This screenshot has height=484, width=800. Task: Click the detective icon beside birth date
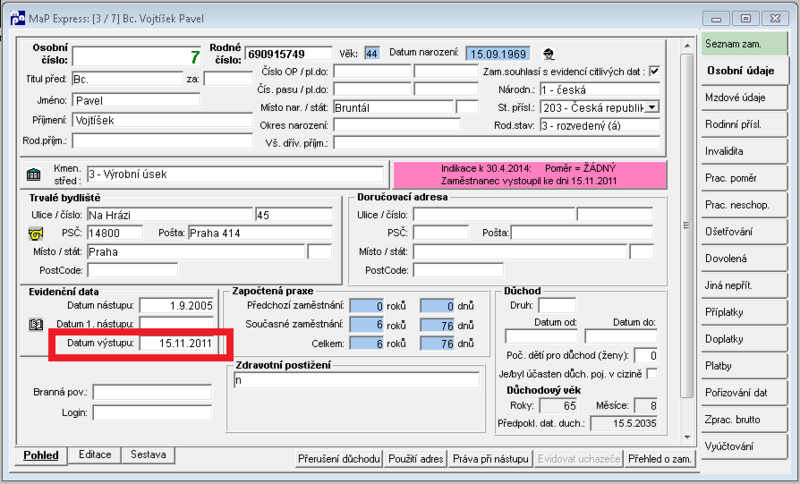pos(548,54)
